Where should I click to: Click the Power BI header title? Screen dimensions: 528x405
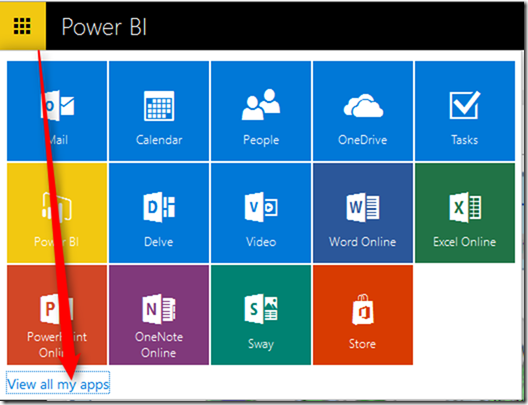[104, 27]
